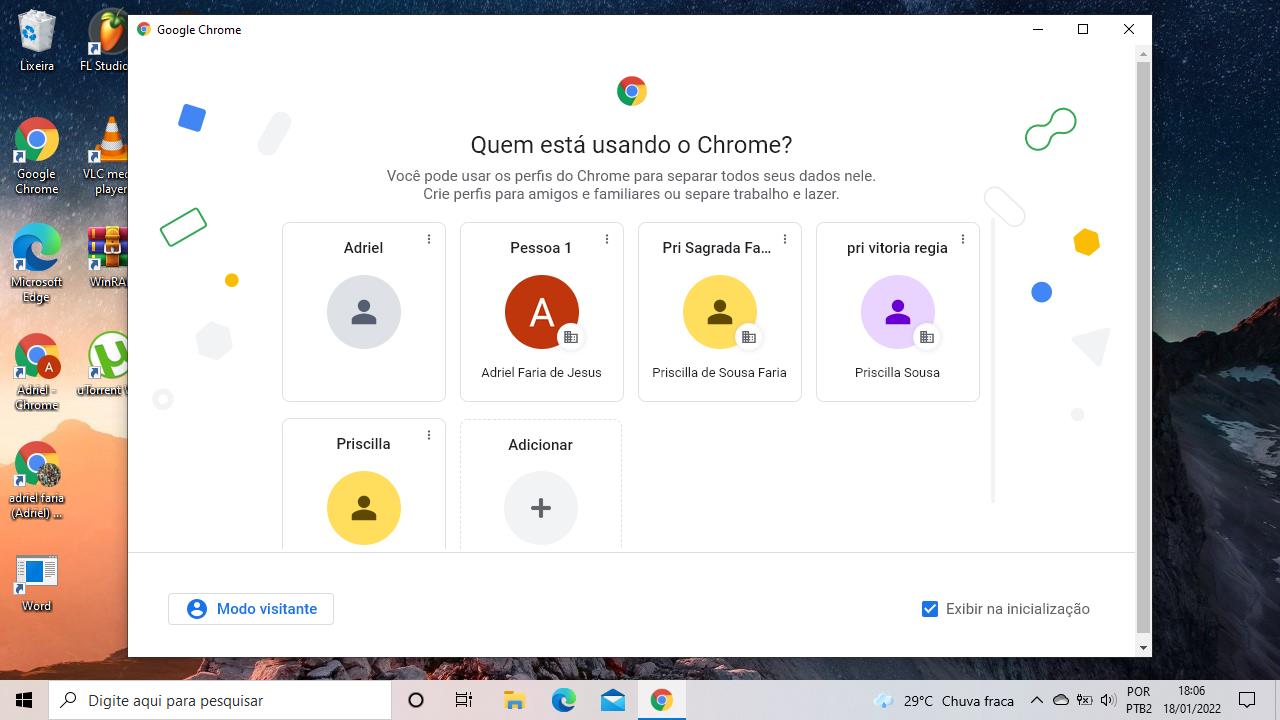Show more actions for Priscilla profile
The image size is (1280, 720).
coord(429,435)
